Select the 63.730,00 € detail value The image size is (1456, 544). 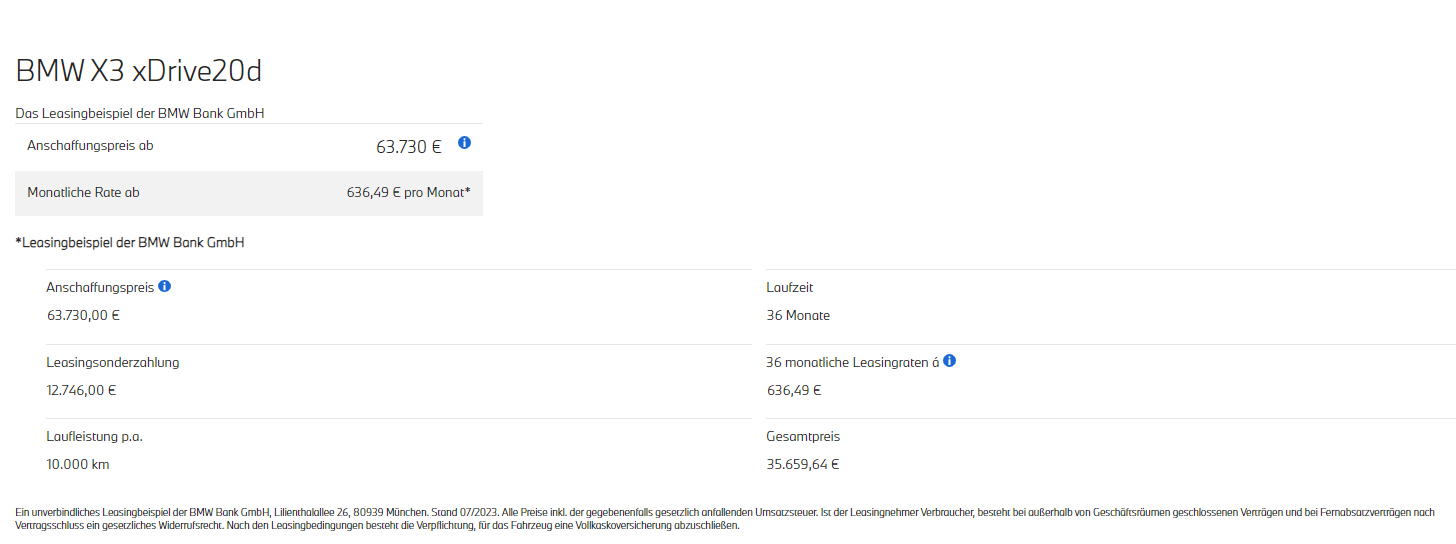[83, 315]
